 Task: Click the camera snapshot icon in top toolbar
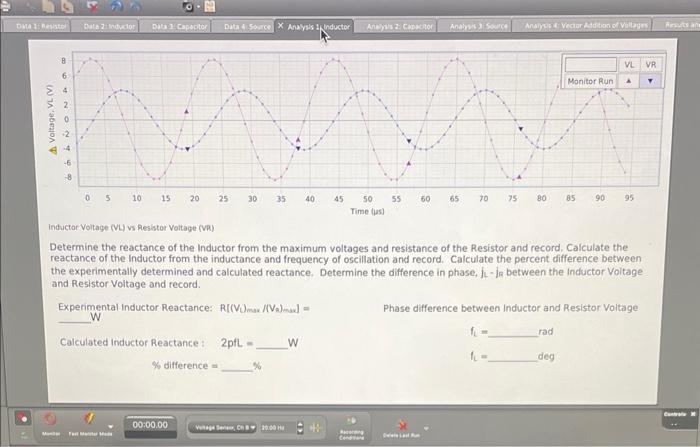[x=189, y=6]
